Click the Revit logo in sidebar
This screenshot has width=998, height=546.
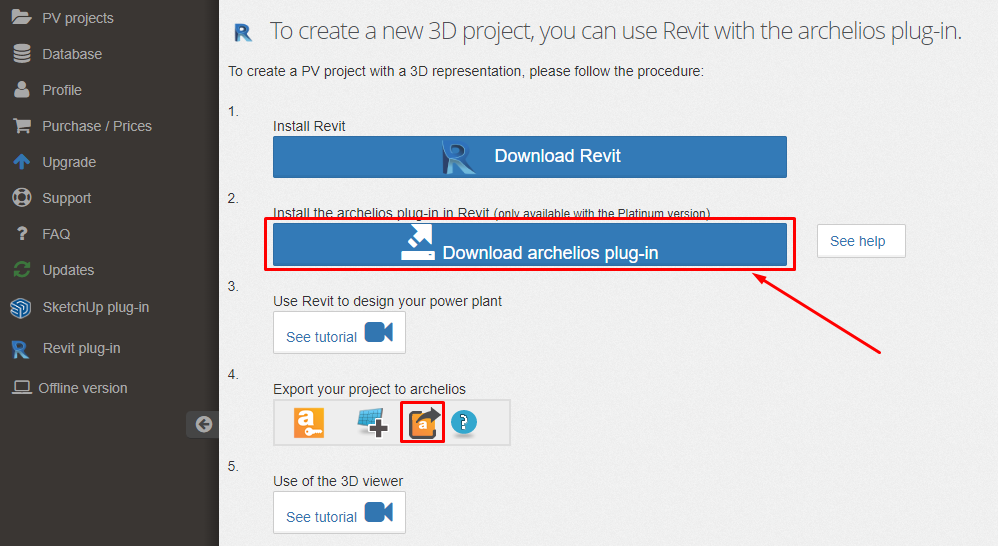coord(20,349)
